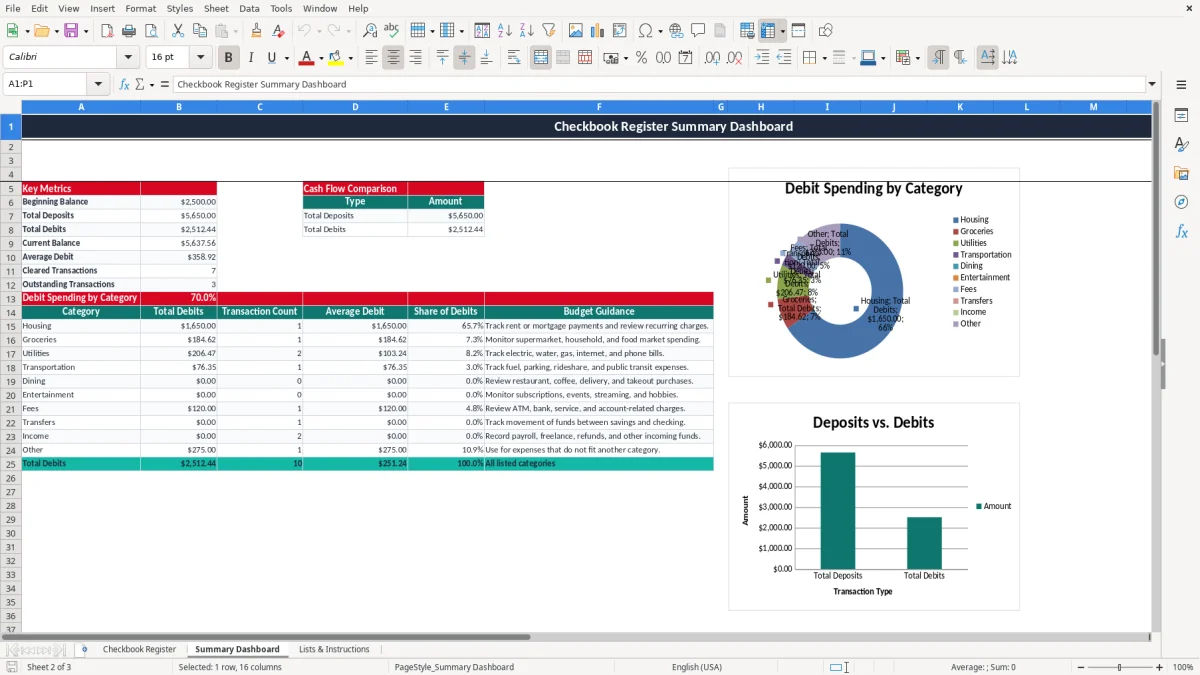Screen dimensions: 1200x675
Task: Copy selection using the Copy icon
Action: pyautogui.click(x=200, y=31)
